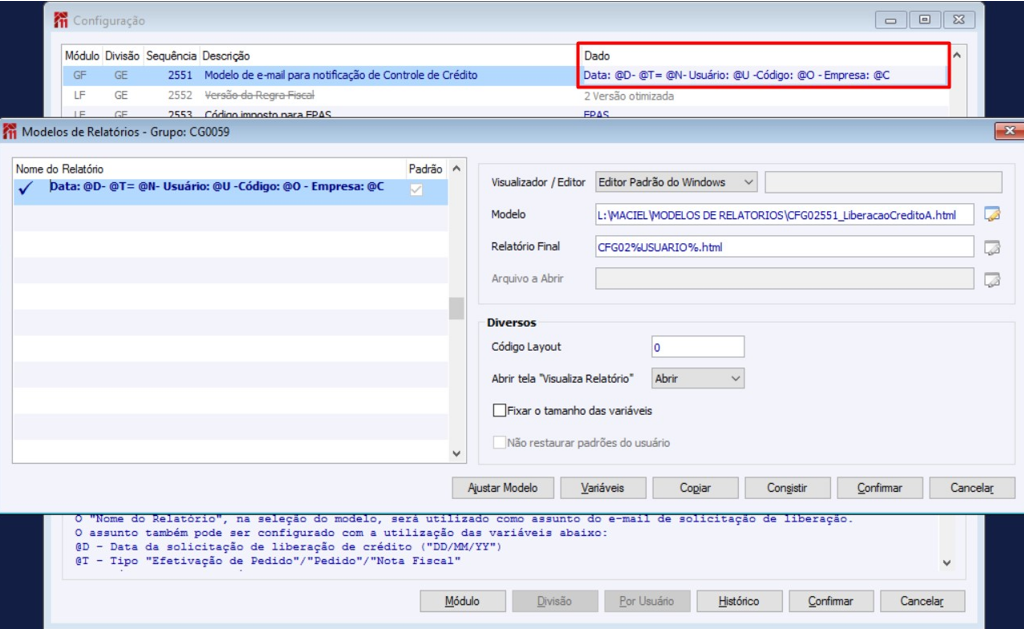Cancel the Modelos de Relatórios dialog

pyautogui.click(x=972, y=488)
